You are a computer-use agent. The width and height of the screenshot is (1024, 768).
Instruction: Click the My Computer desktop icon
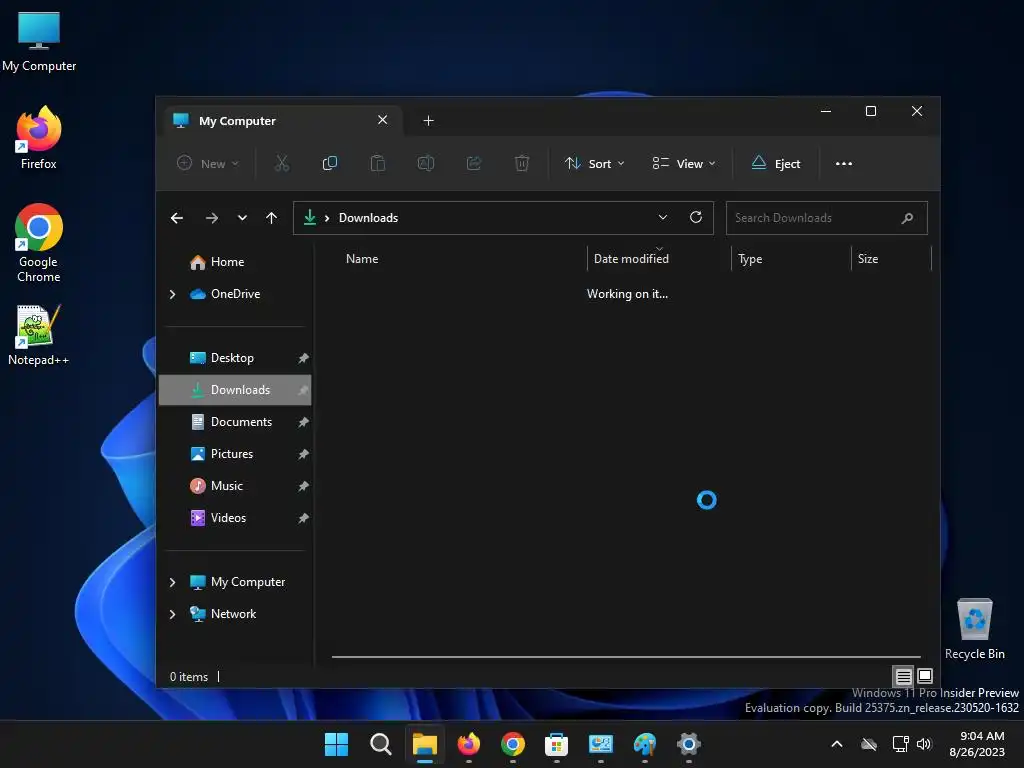pyautogui.click(x=39, y=42)
